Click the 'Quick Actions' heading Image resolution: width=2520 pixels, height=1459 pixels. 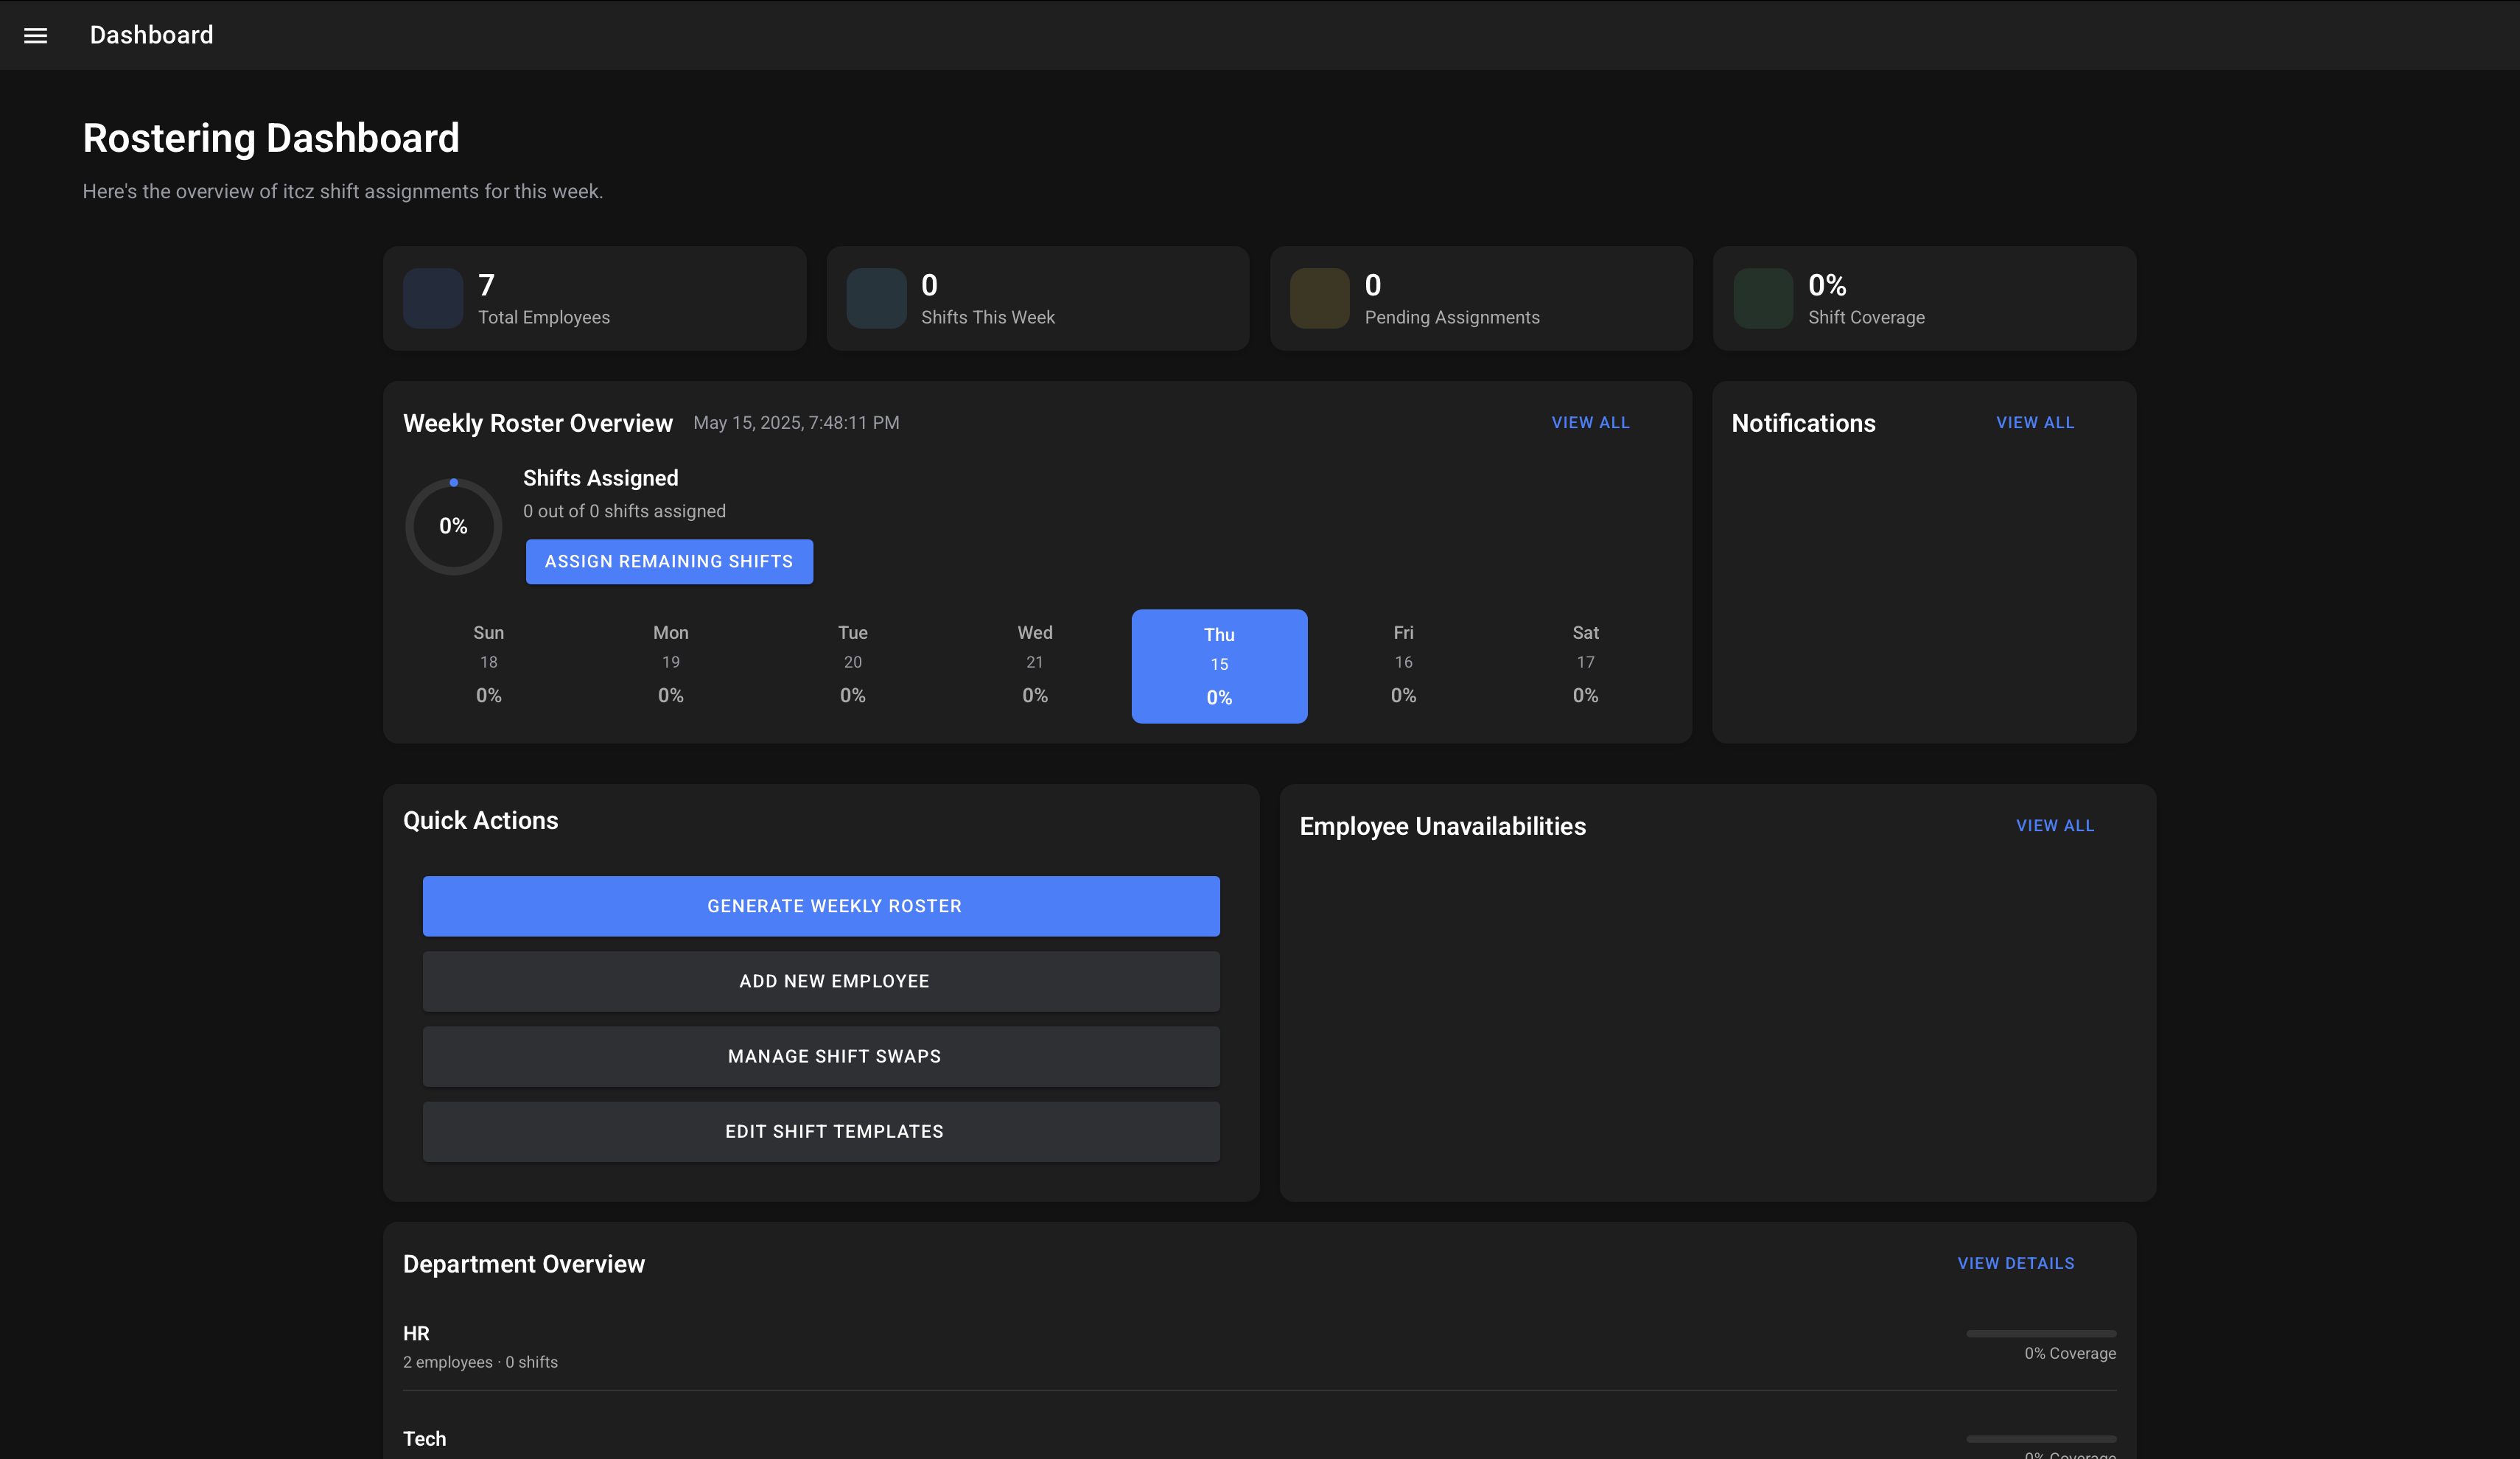click(x=481, y=821)
